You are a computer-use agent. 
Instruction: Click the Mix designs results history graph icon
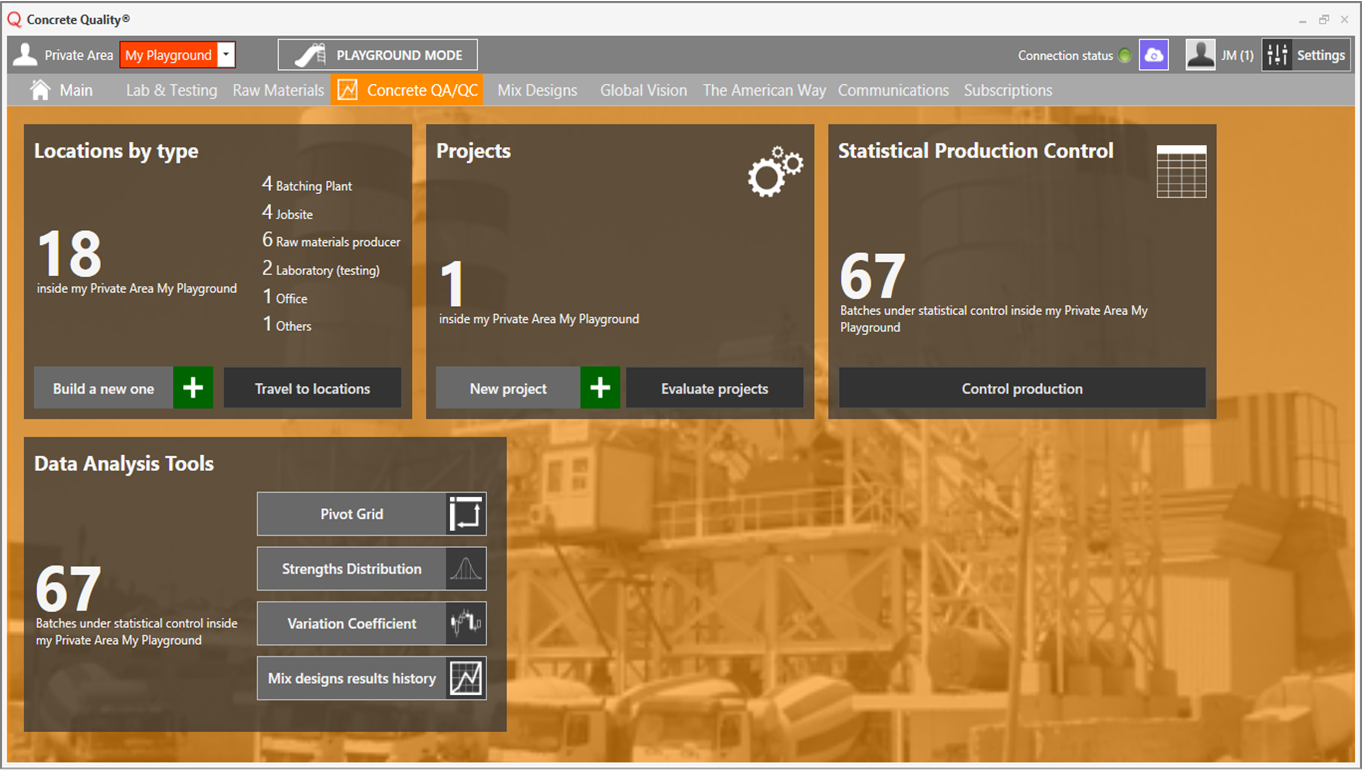point(466,679)
